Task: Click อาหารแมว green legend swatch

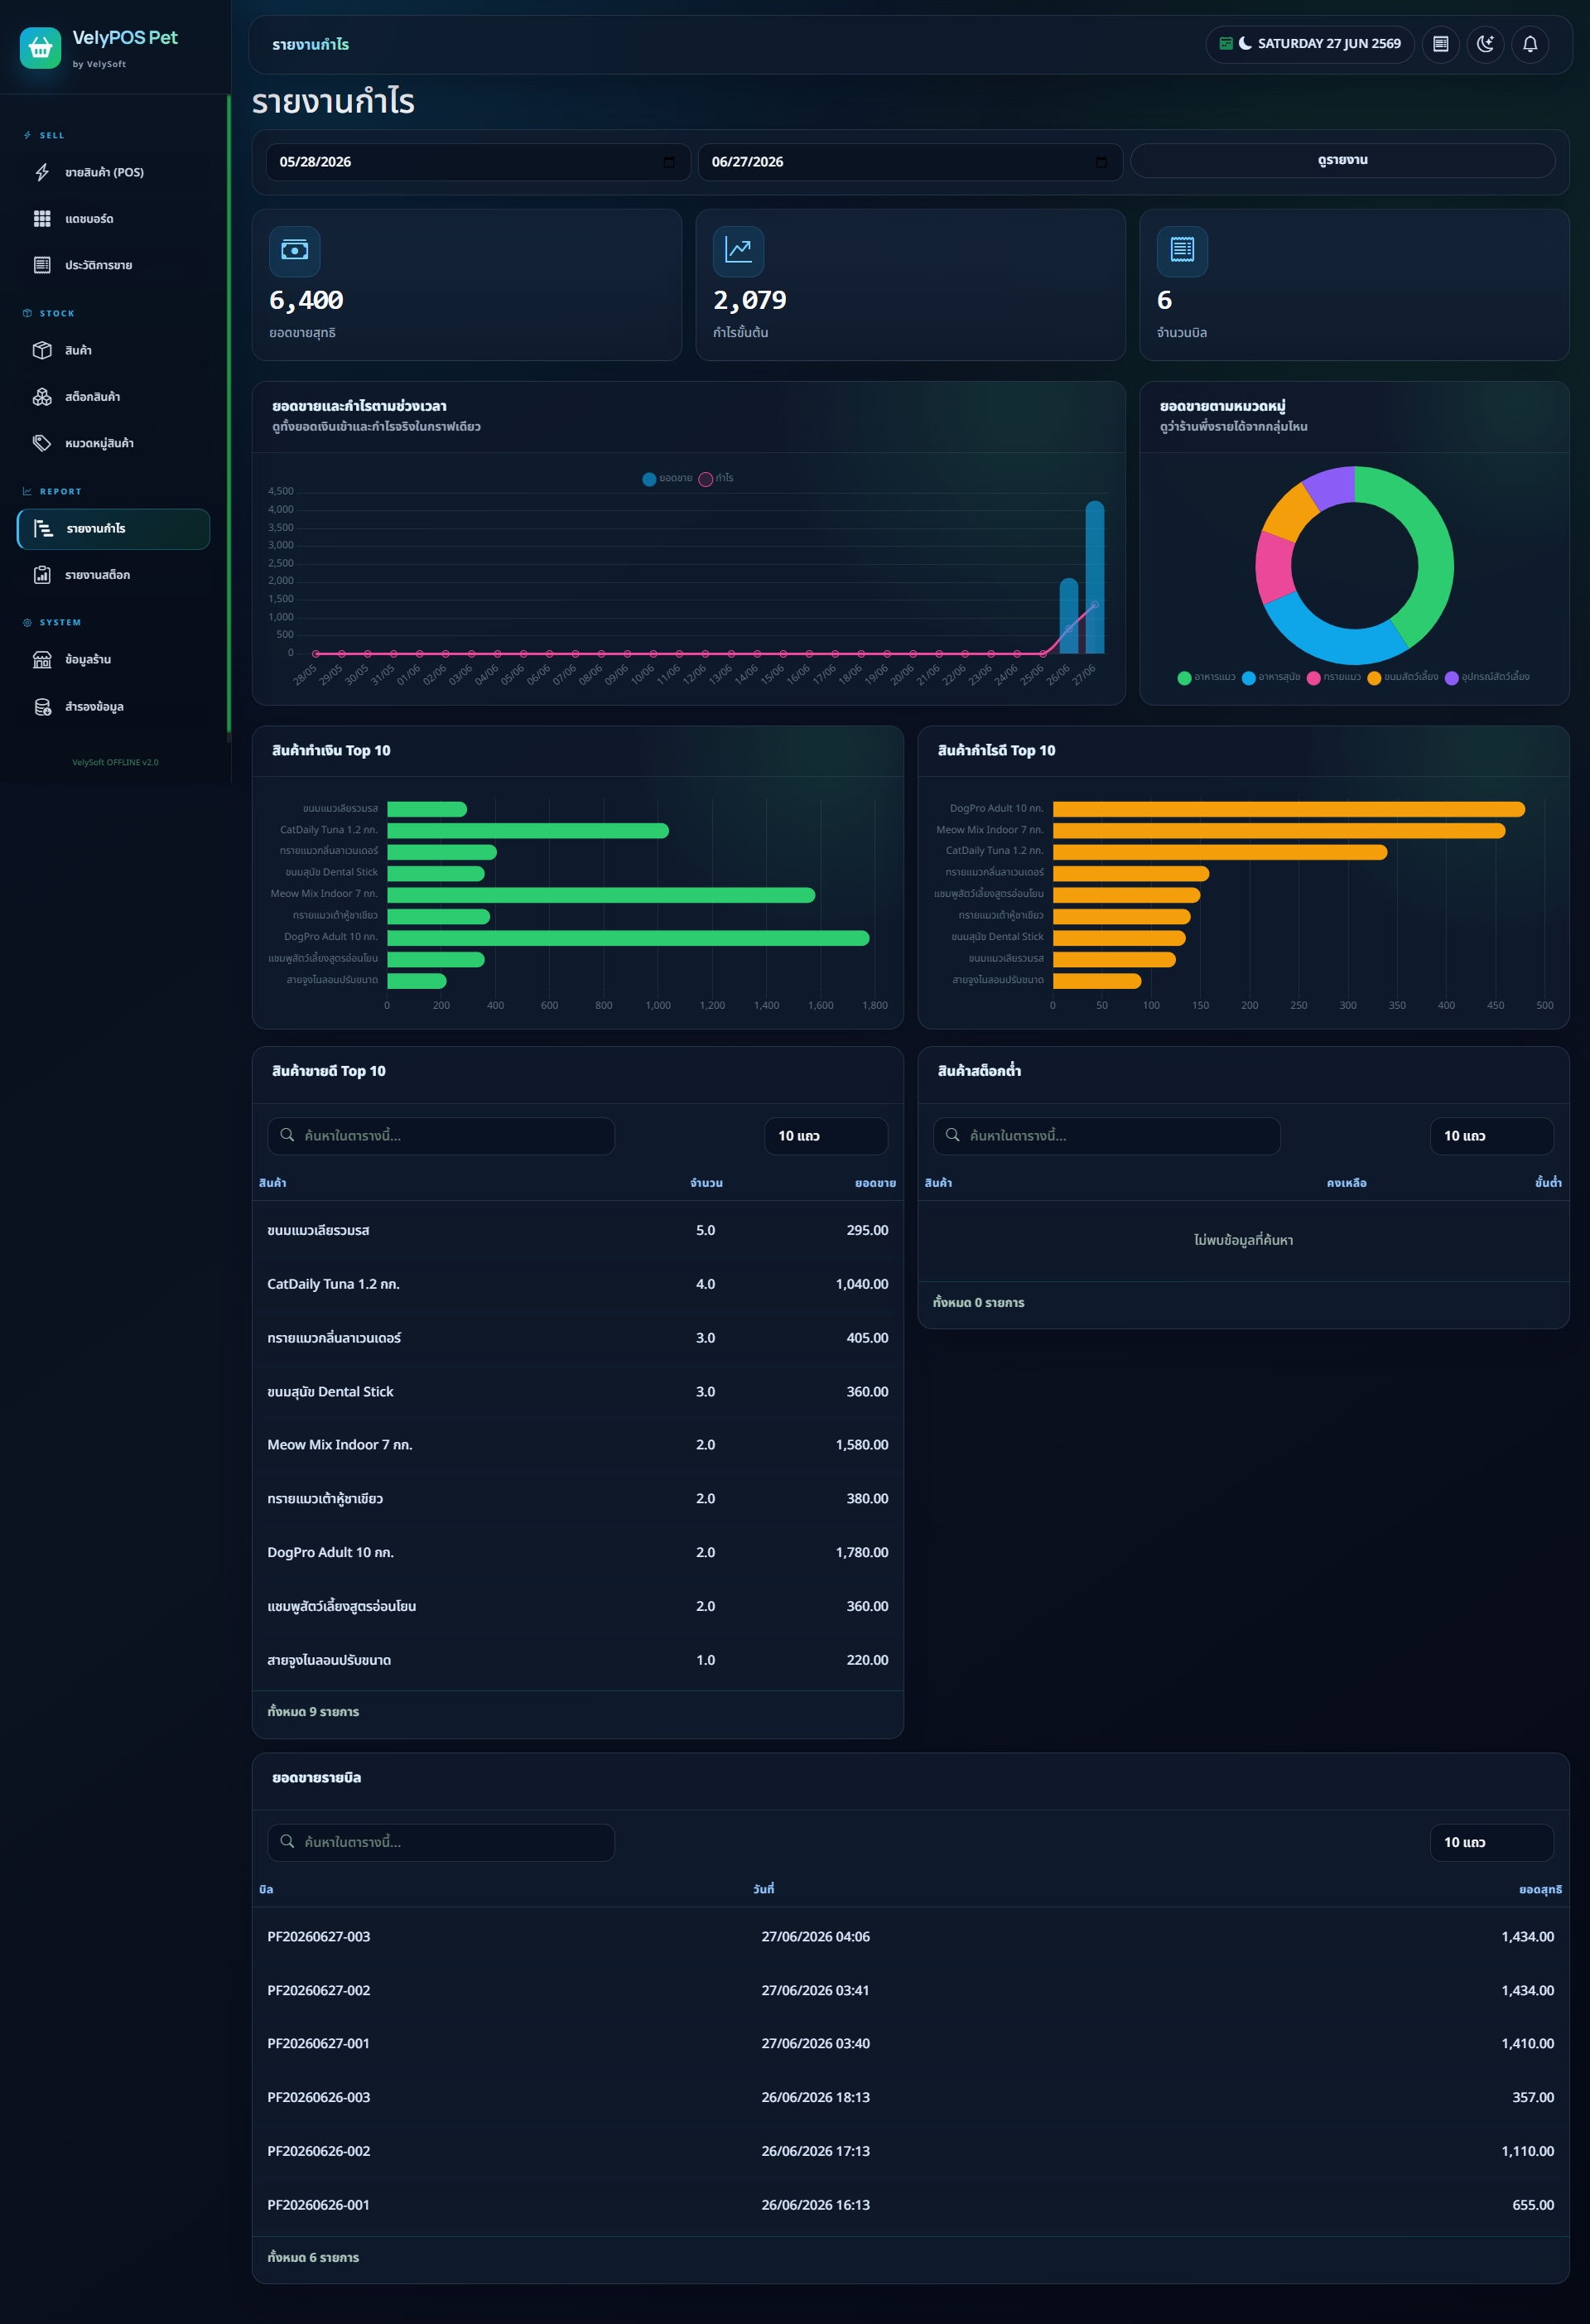Action: tap(1184, 678)
